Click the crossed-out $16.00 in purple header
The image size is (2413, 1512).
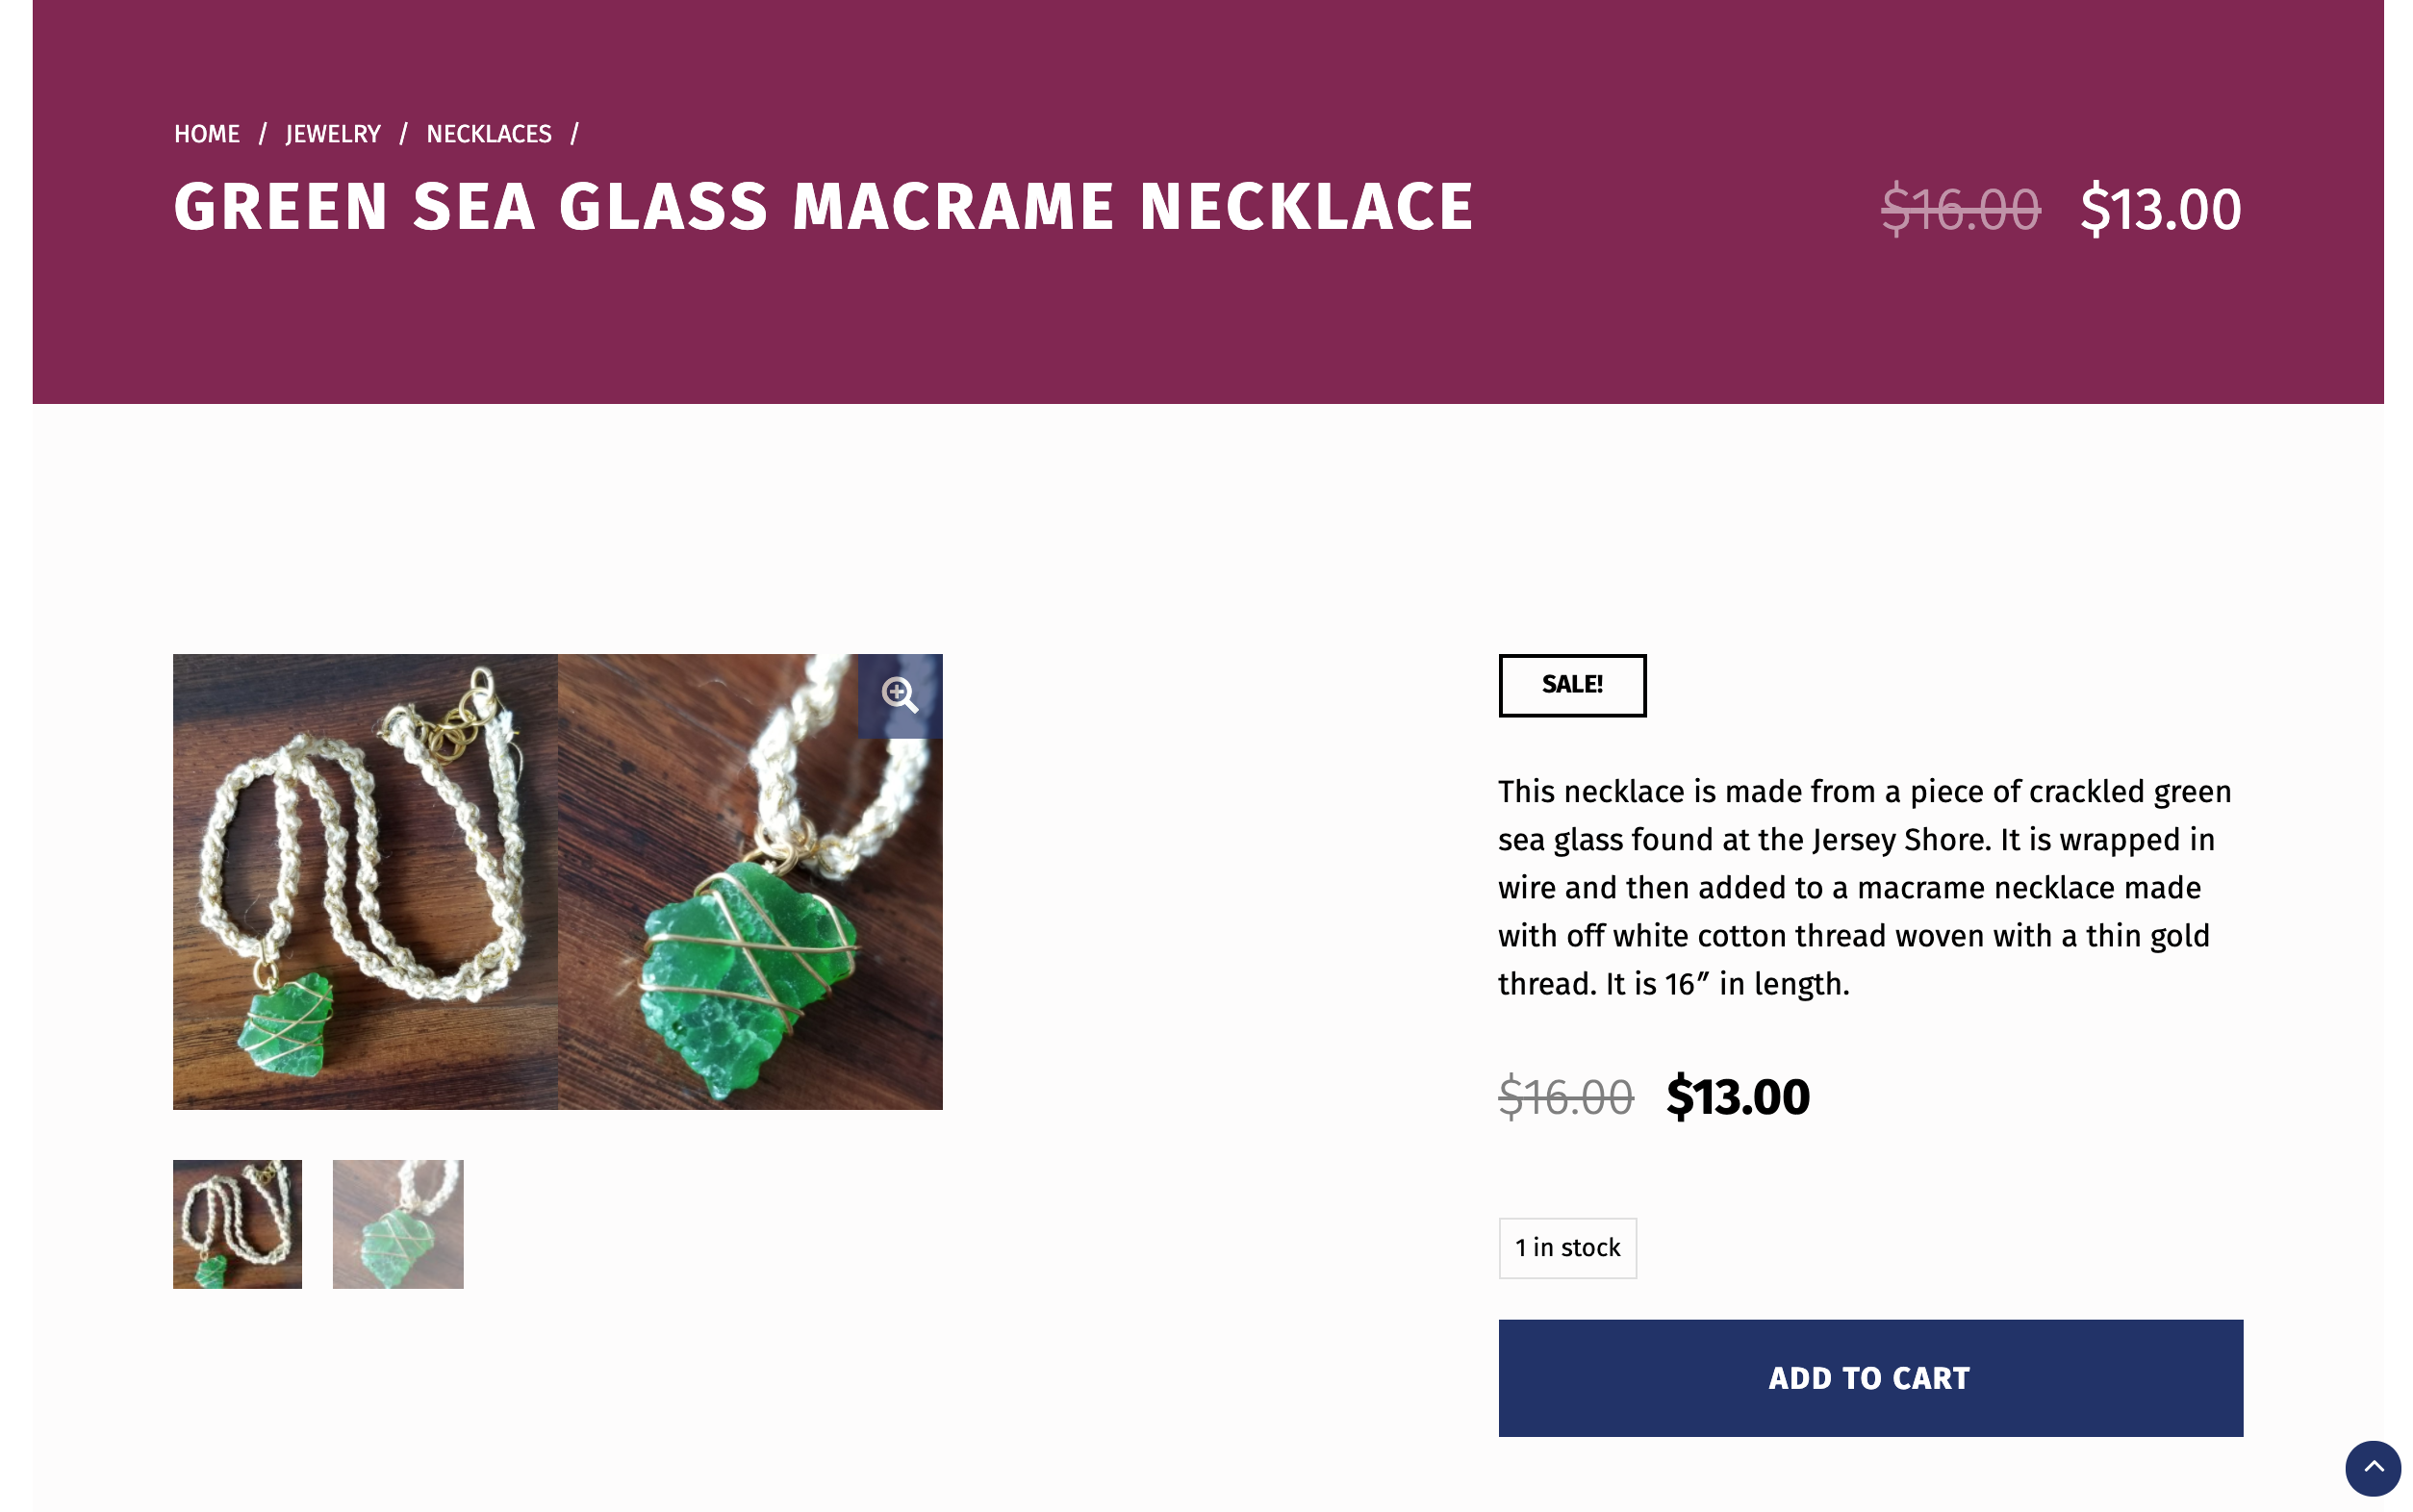1959,209
